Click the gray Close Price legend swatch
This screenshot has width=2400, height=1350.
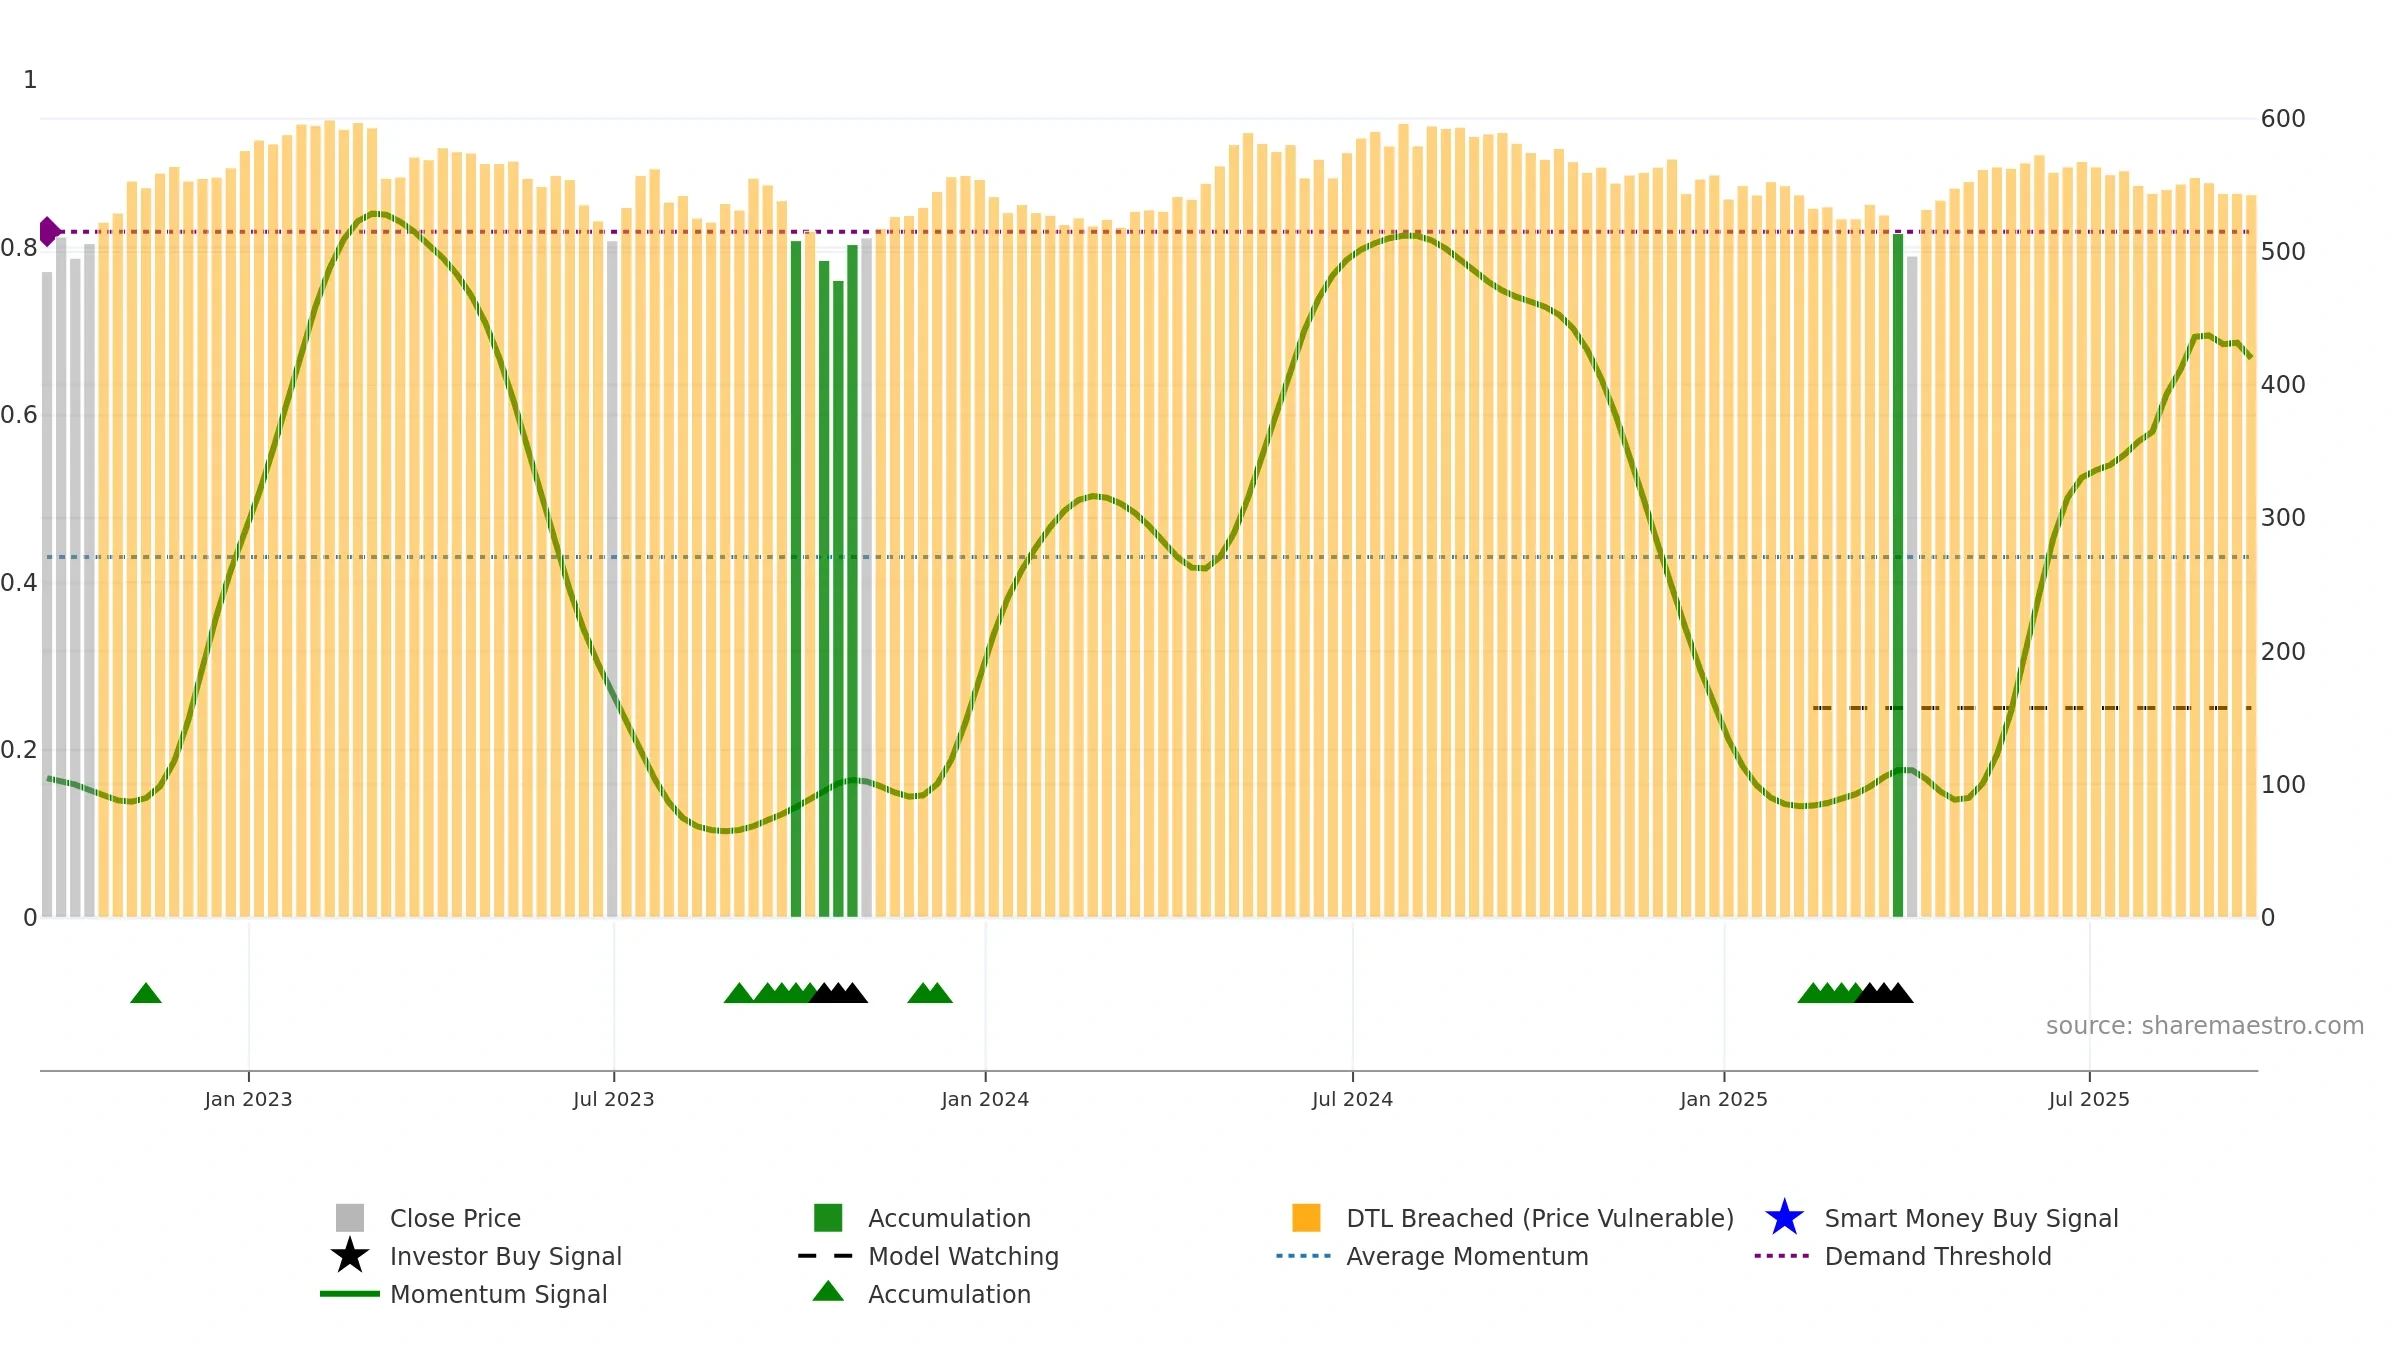(350, 1218)
